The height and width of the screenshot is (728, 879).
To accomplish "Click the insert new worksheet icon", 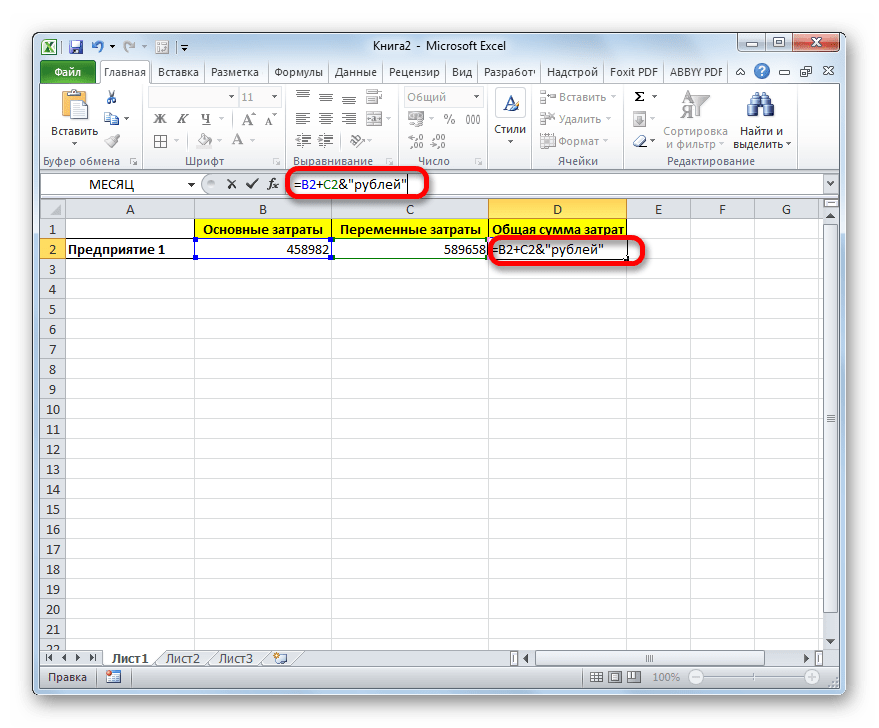I will (280, 659).
